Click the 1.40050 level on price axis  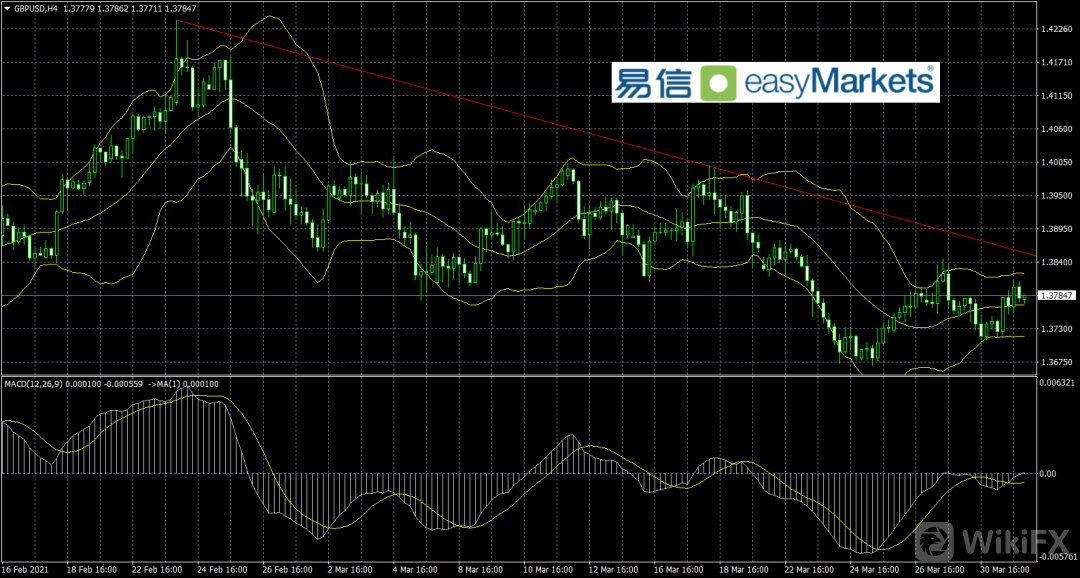(1057, 162)
